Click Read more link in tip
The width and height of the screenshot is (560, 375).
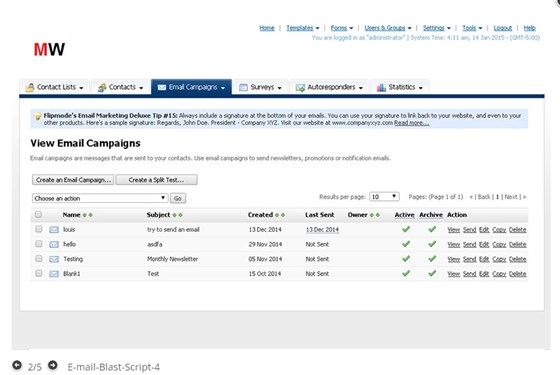[x=411, y=123]
